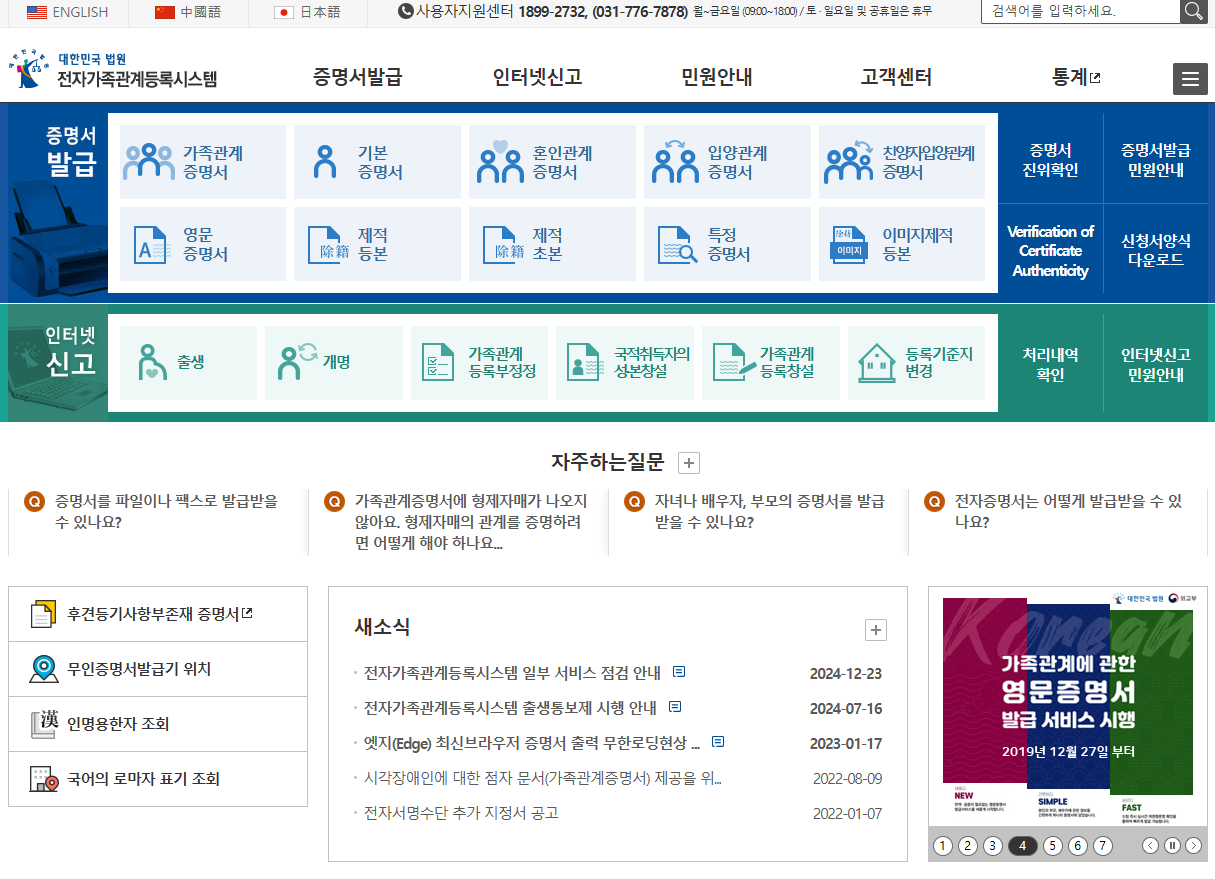Open the 가족관계 증명서 tile
The width and height of the screenshot is (1215, 879).
click(203, 162)
